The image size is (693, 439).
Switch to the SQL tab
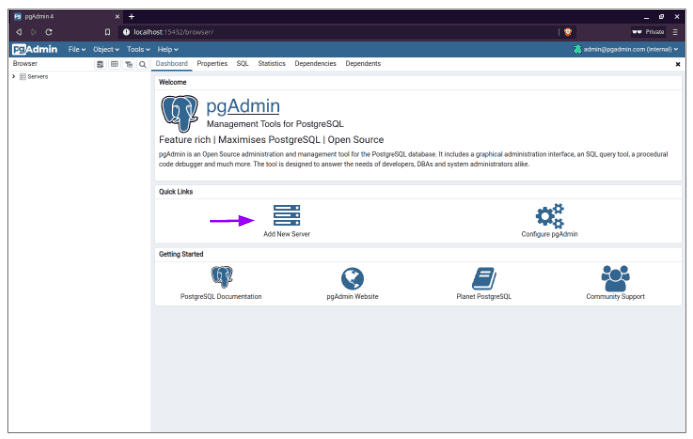(243, 64)
